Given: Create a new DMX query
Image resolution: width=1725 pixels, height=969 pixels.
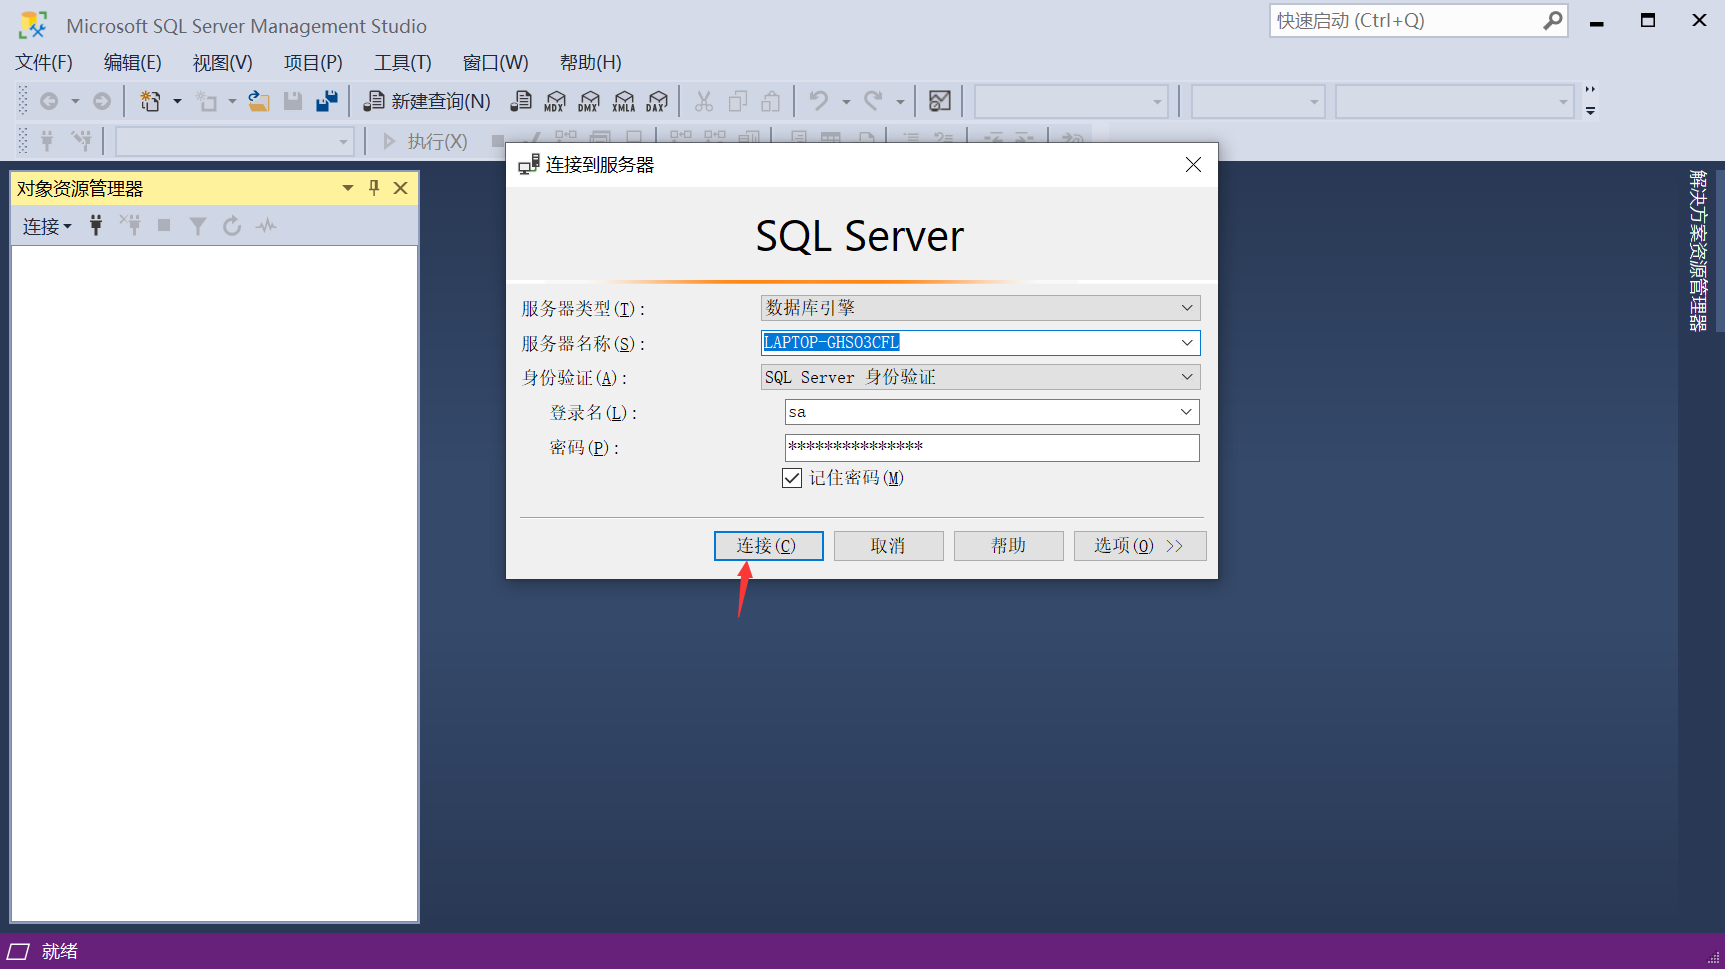Looking at the screenshot, I should (x=588, y=101).
